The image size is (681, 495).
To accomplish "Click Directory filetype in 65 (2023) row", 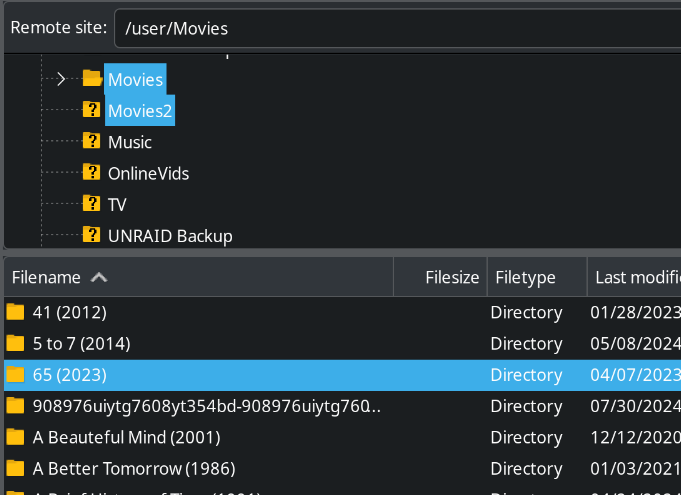I will coord(526,375).
